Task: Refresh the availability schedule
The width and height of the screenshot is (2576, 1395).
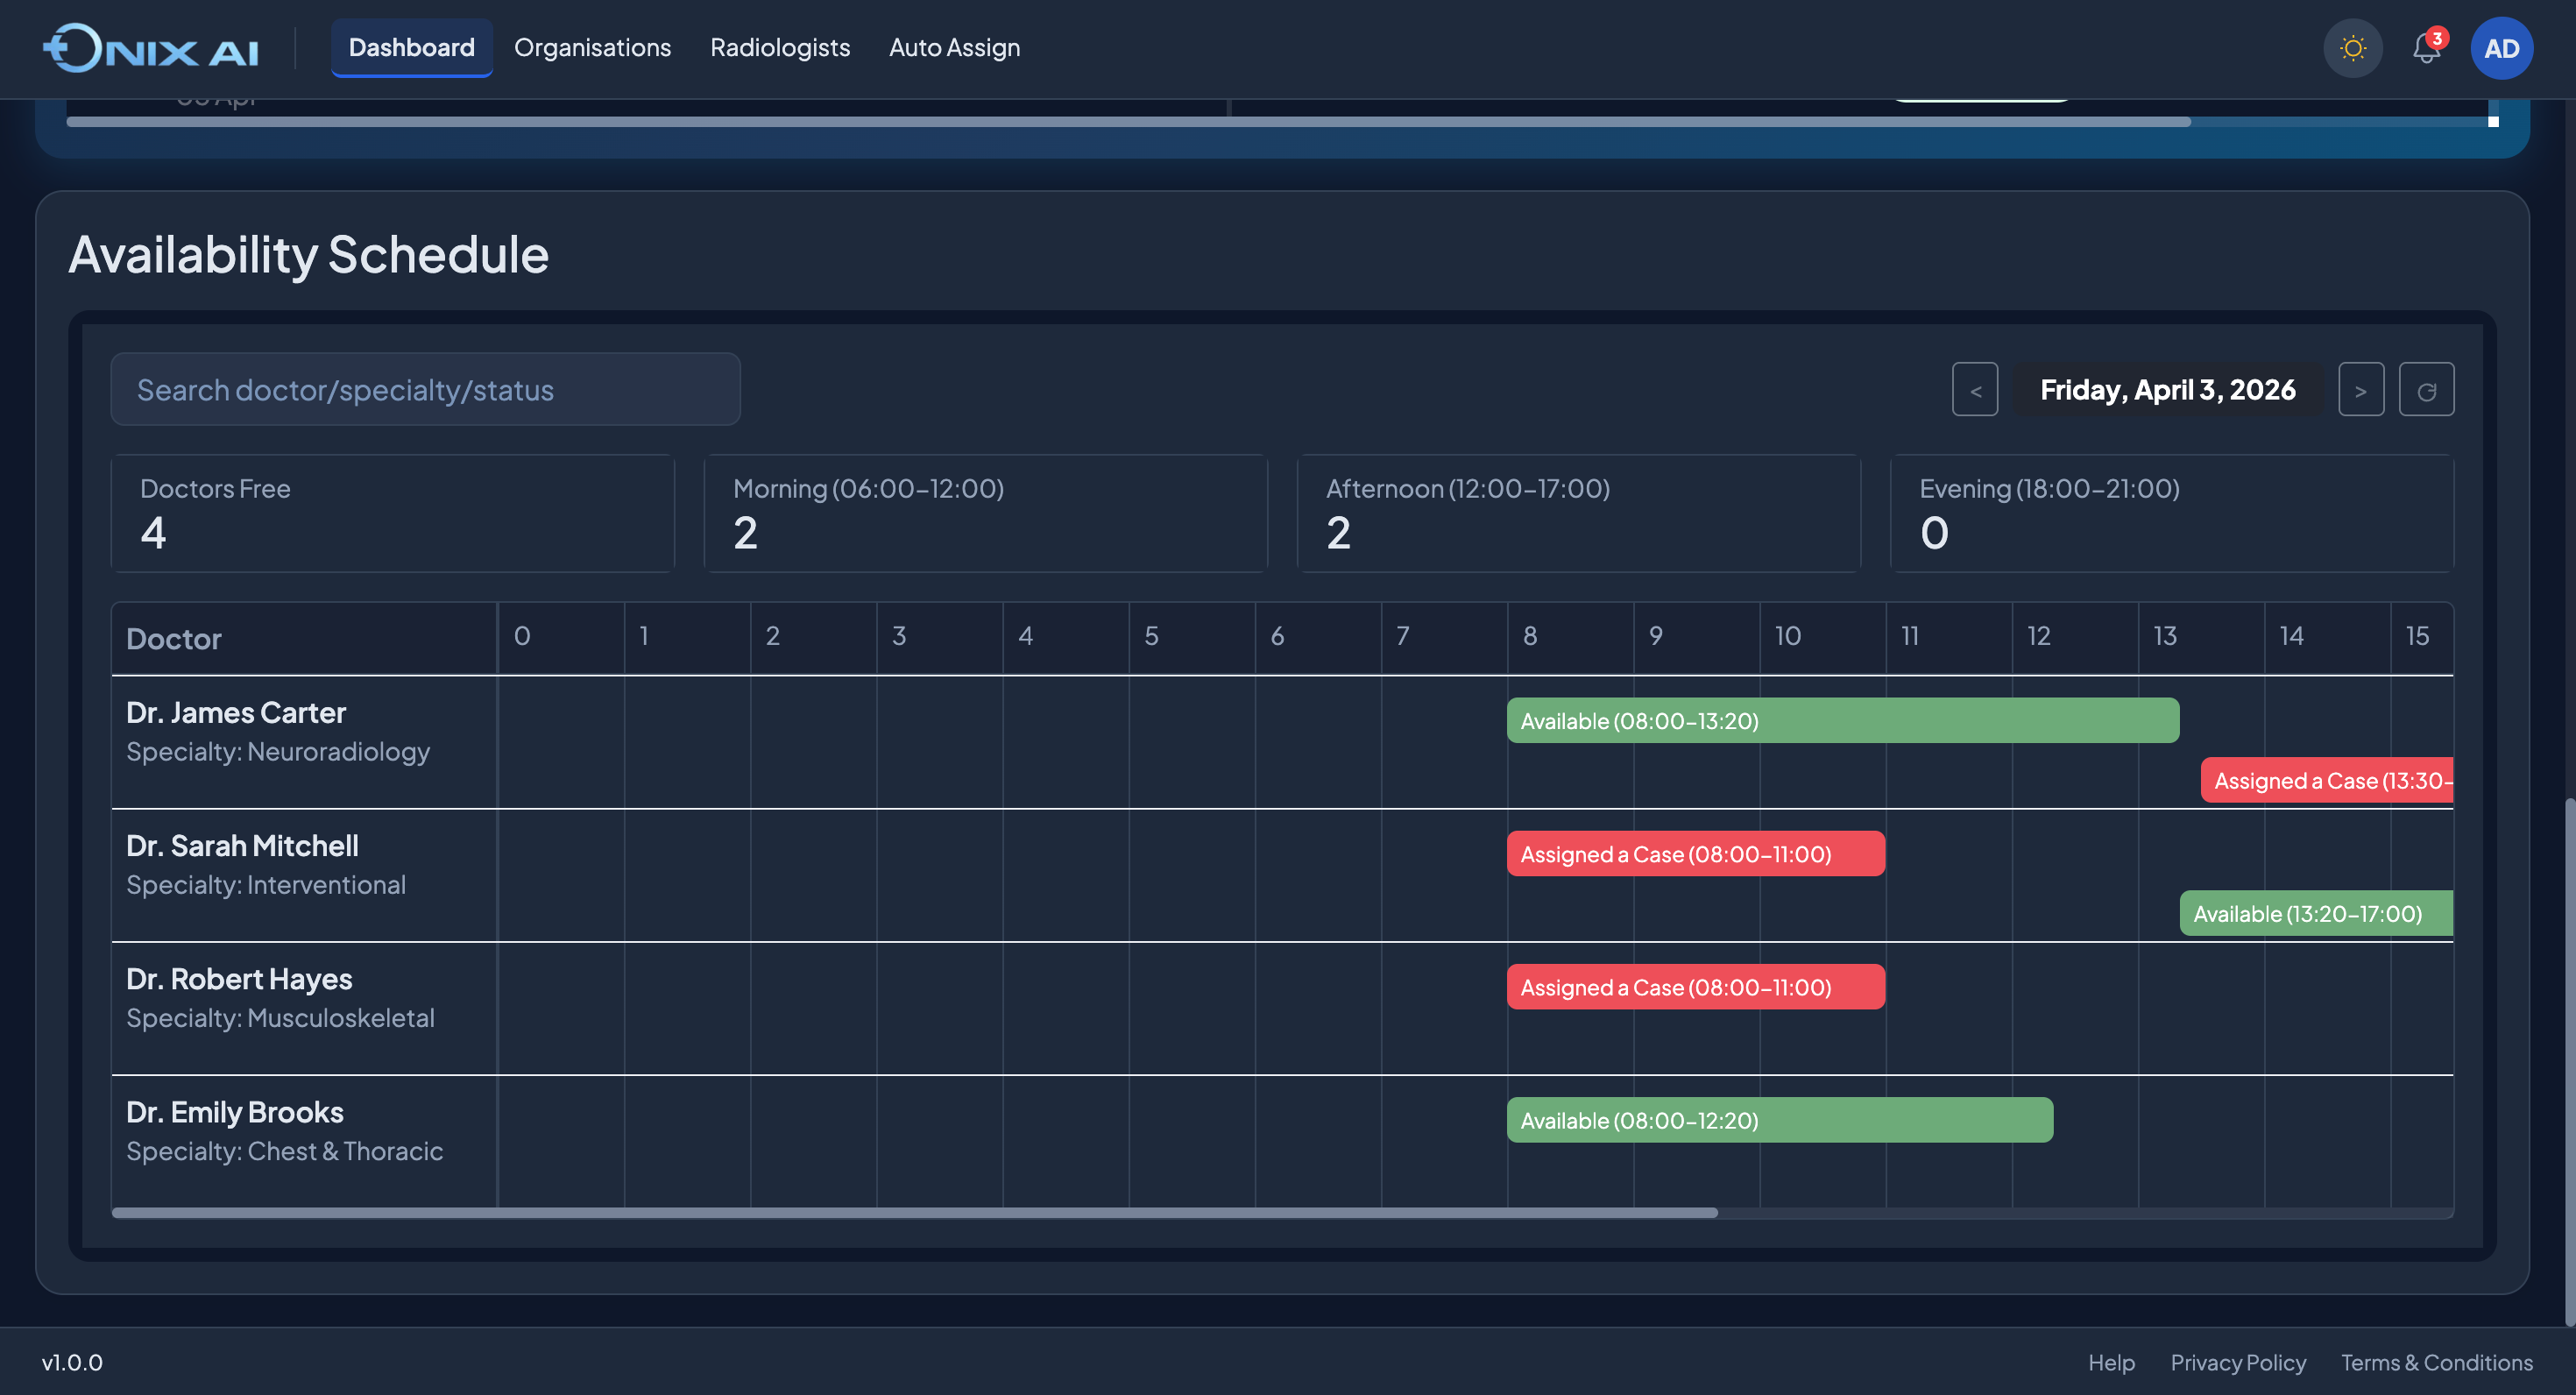Action: click(2427, 389)
